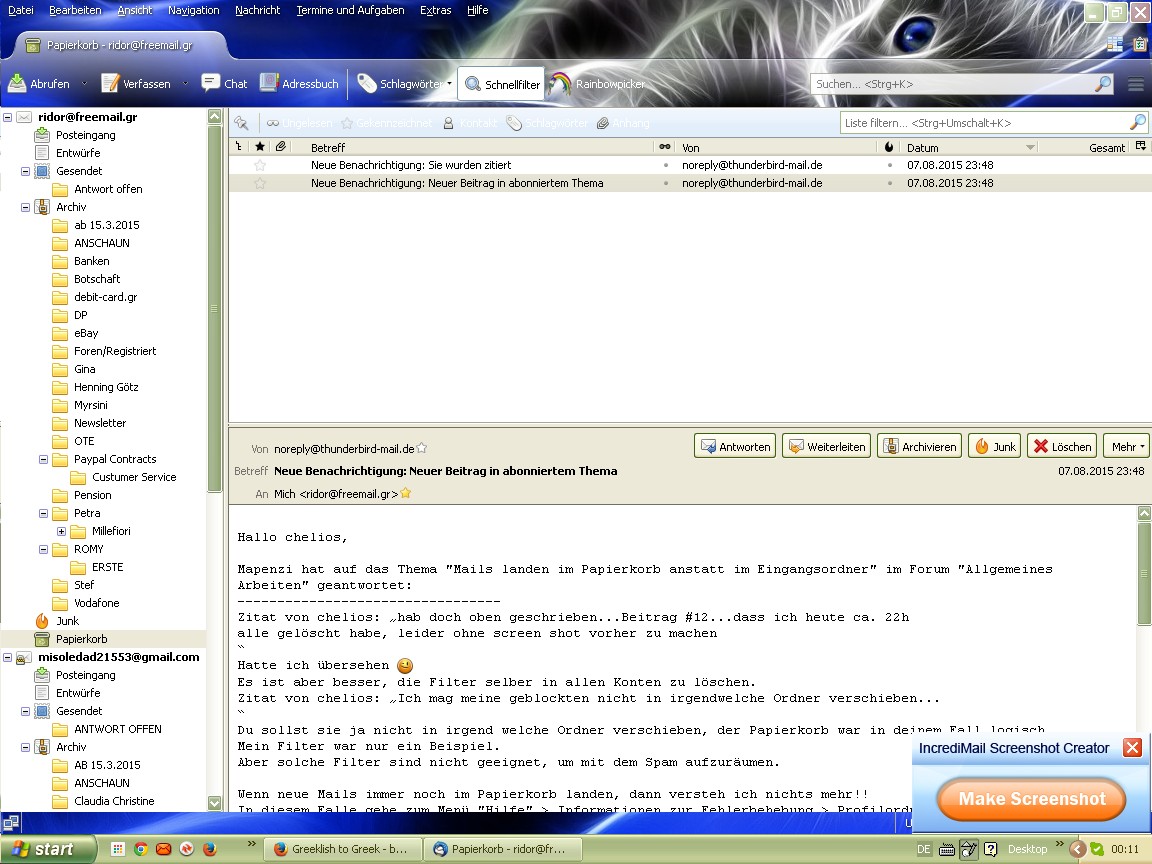Open the Nachricht menu
This screenshot has width=1152, height=864.
(257, 10)
